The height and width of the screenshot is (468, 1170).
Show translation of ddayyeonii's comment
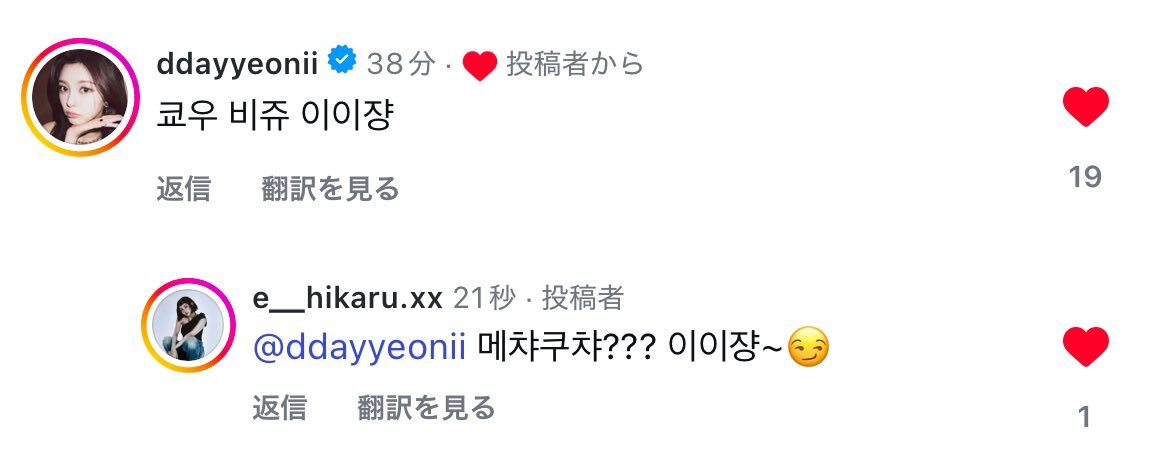330,189
